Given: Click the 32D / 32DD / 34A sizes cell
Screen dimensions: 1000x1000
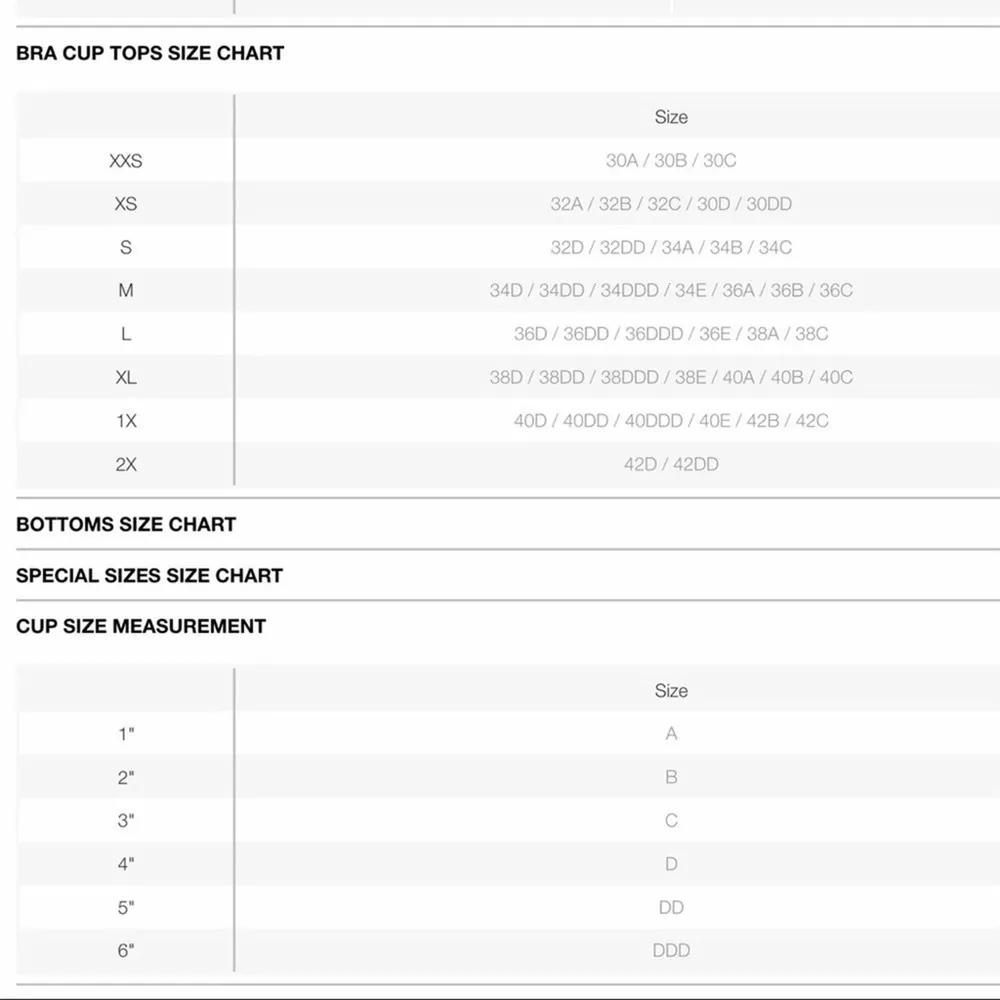Looking at the screenshot, I should tap(671, 247).
